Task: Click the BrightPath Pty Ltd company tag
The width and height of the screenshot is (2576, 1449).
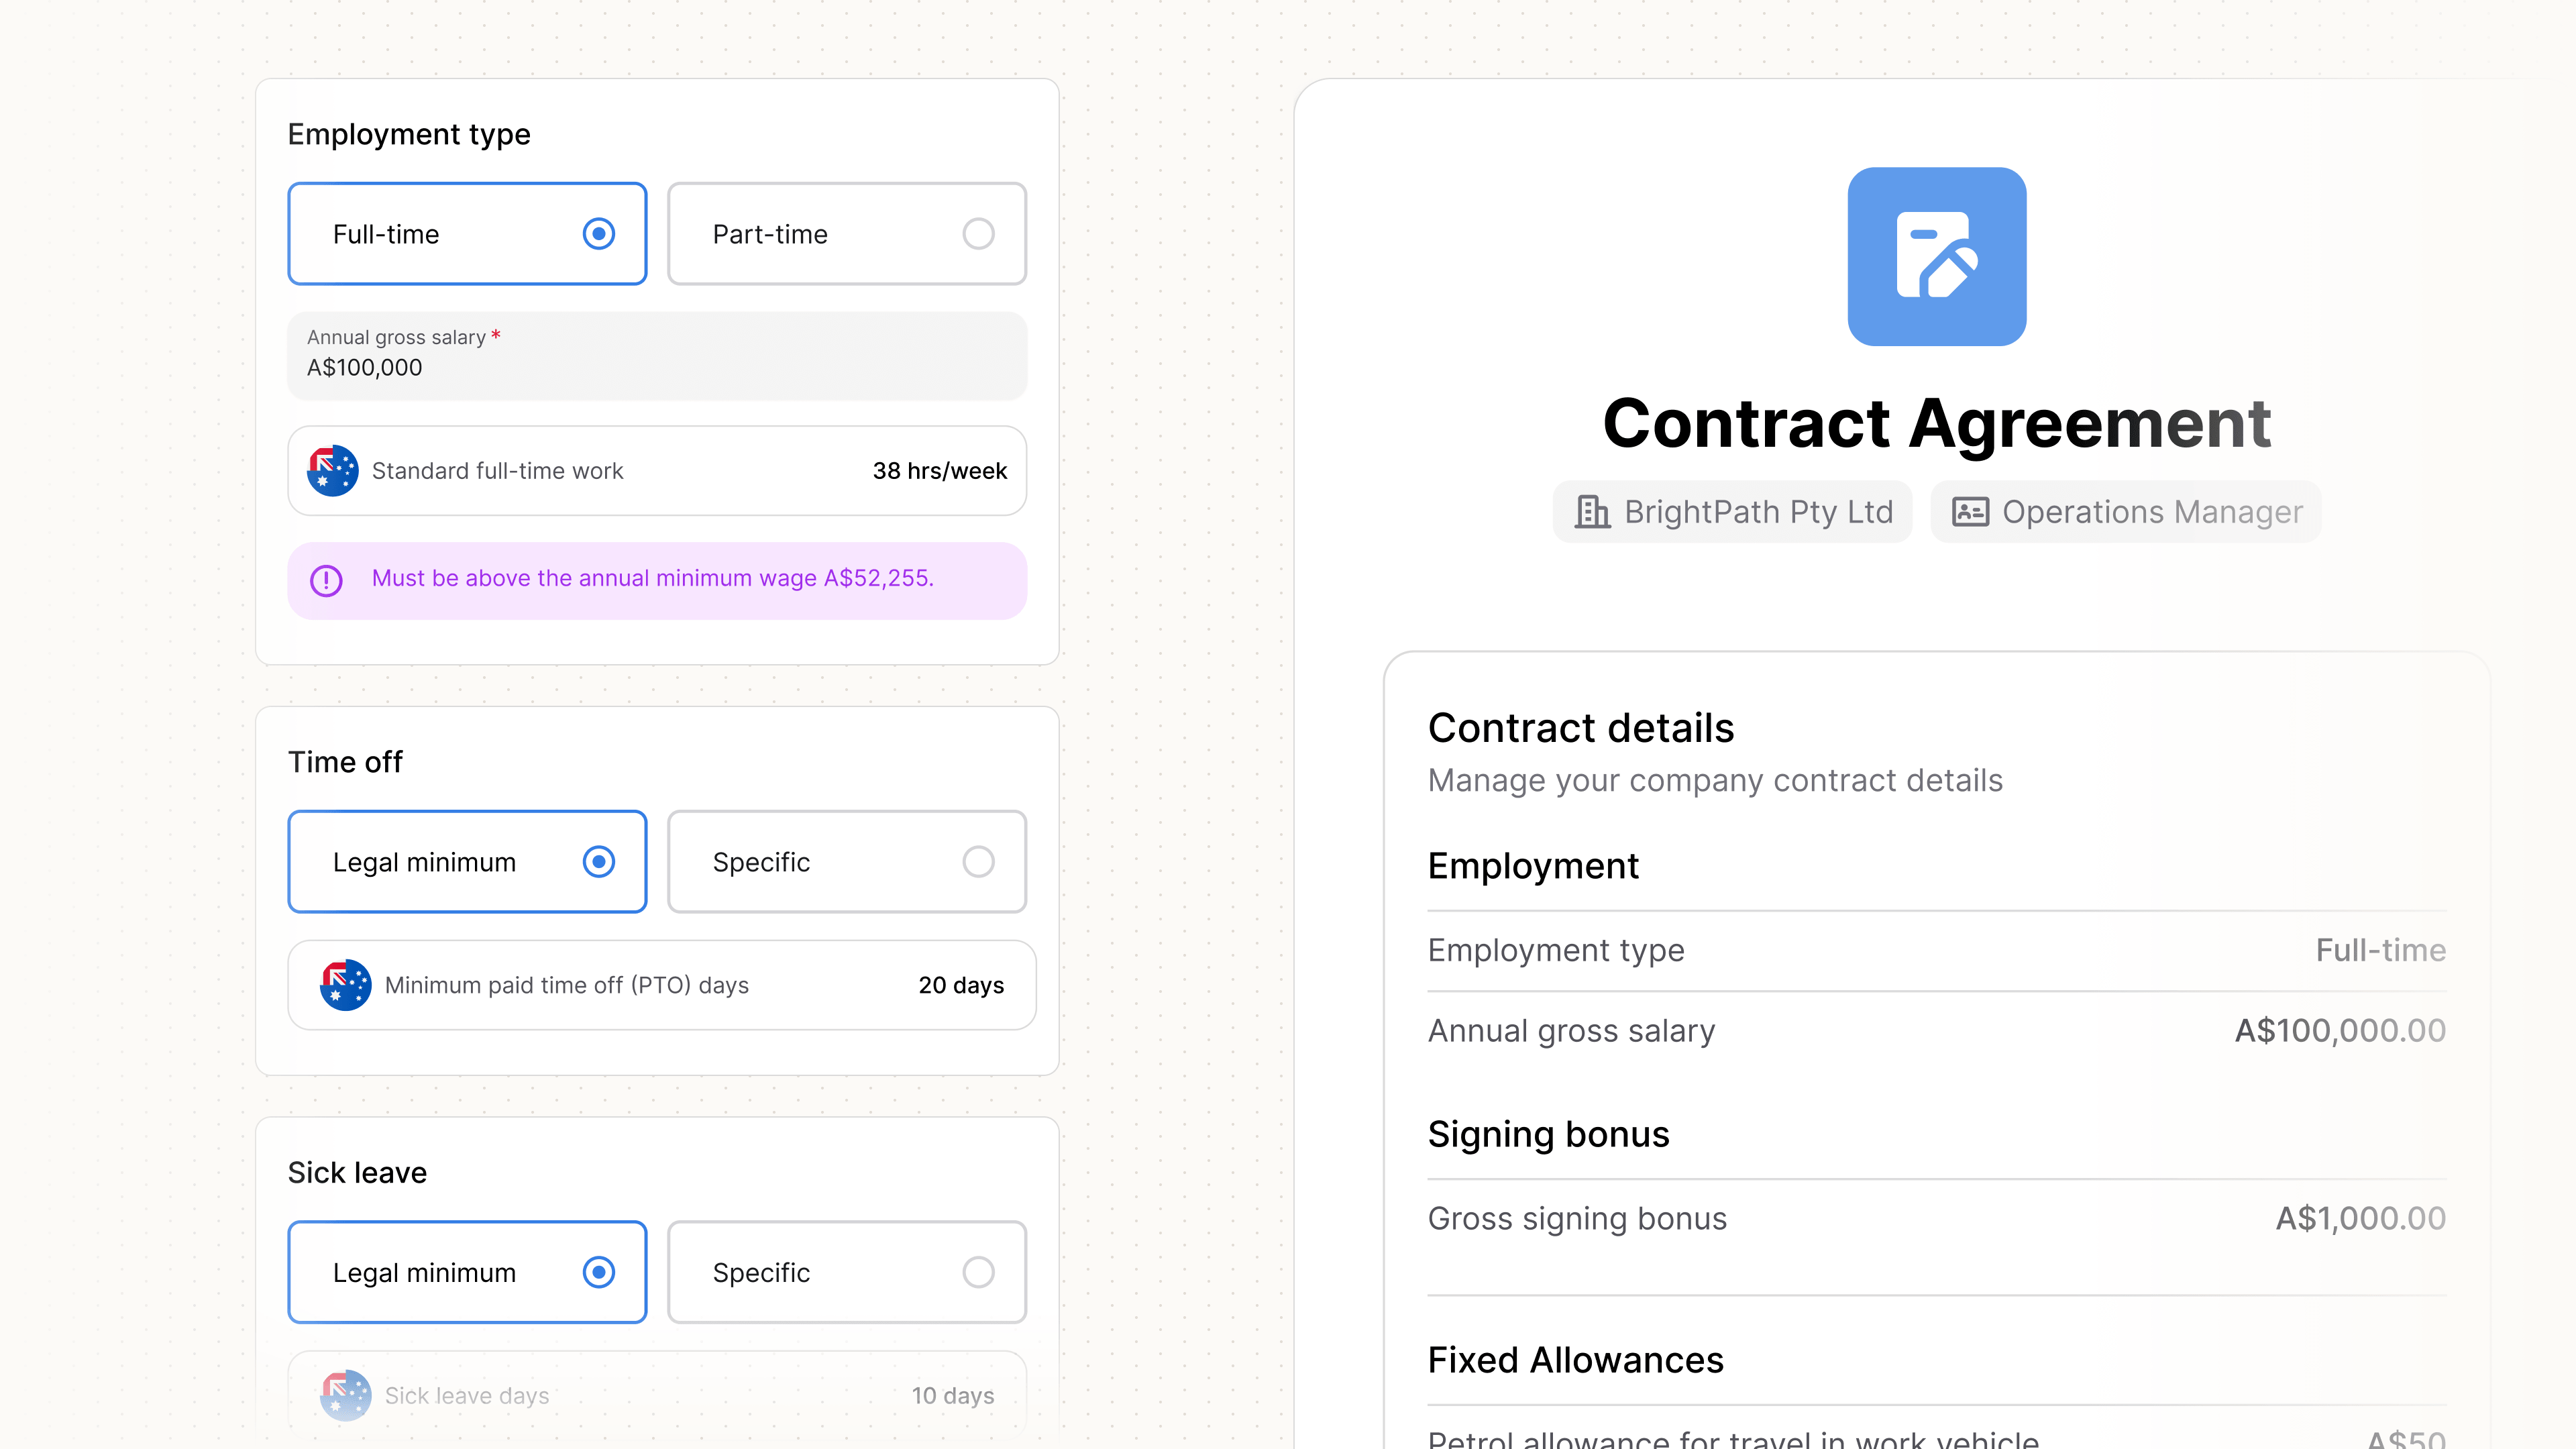Action: click(1732, 512)
